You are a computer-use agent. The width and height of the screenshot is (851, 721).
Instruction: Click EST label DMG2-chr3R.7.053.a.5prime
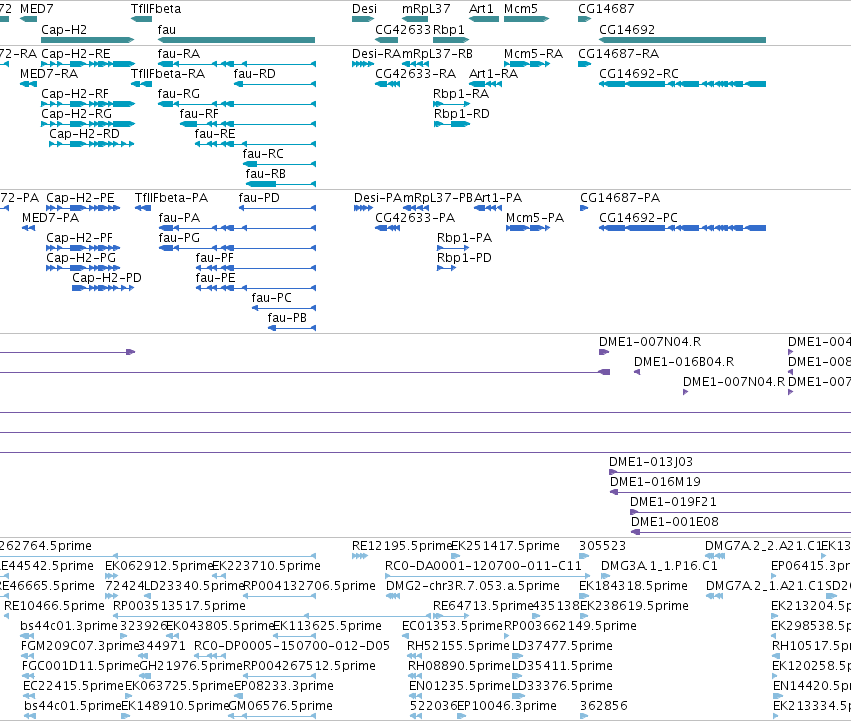click(x=473, y=586)
